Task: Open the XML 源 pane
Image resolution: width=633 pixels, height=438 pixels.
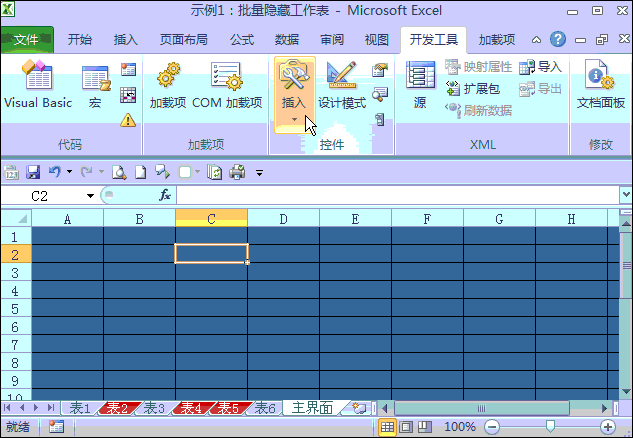Action: point(420,85)
